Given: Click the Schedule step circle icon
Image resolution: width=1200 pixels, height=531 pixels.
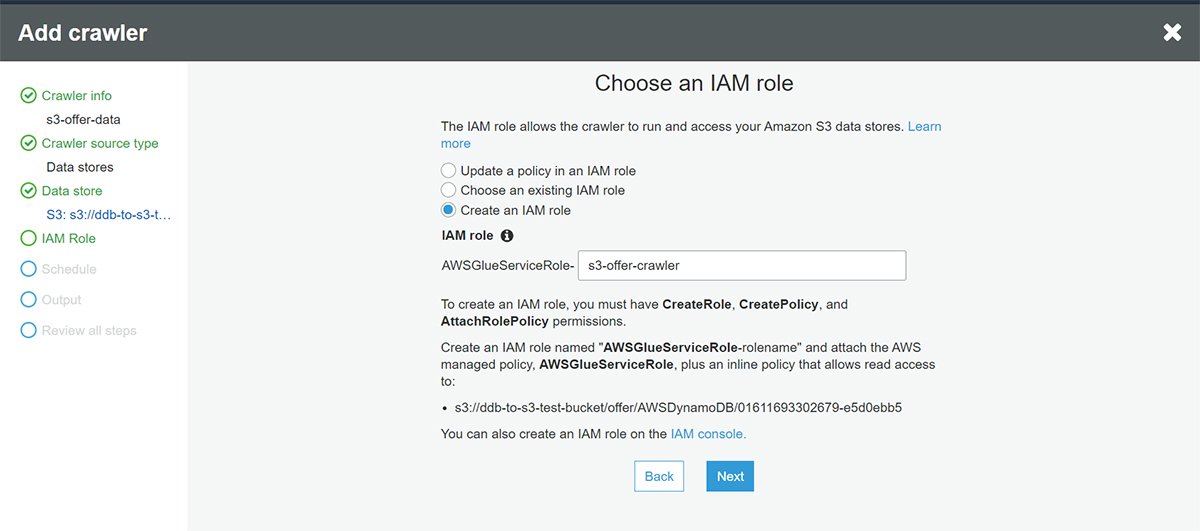Looking at the screenshot, I should click(28, 269).
